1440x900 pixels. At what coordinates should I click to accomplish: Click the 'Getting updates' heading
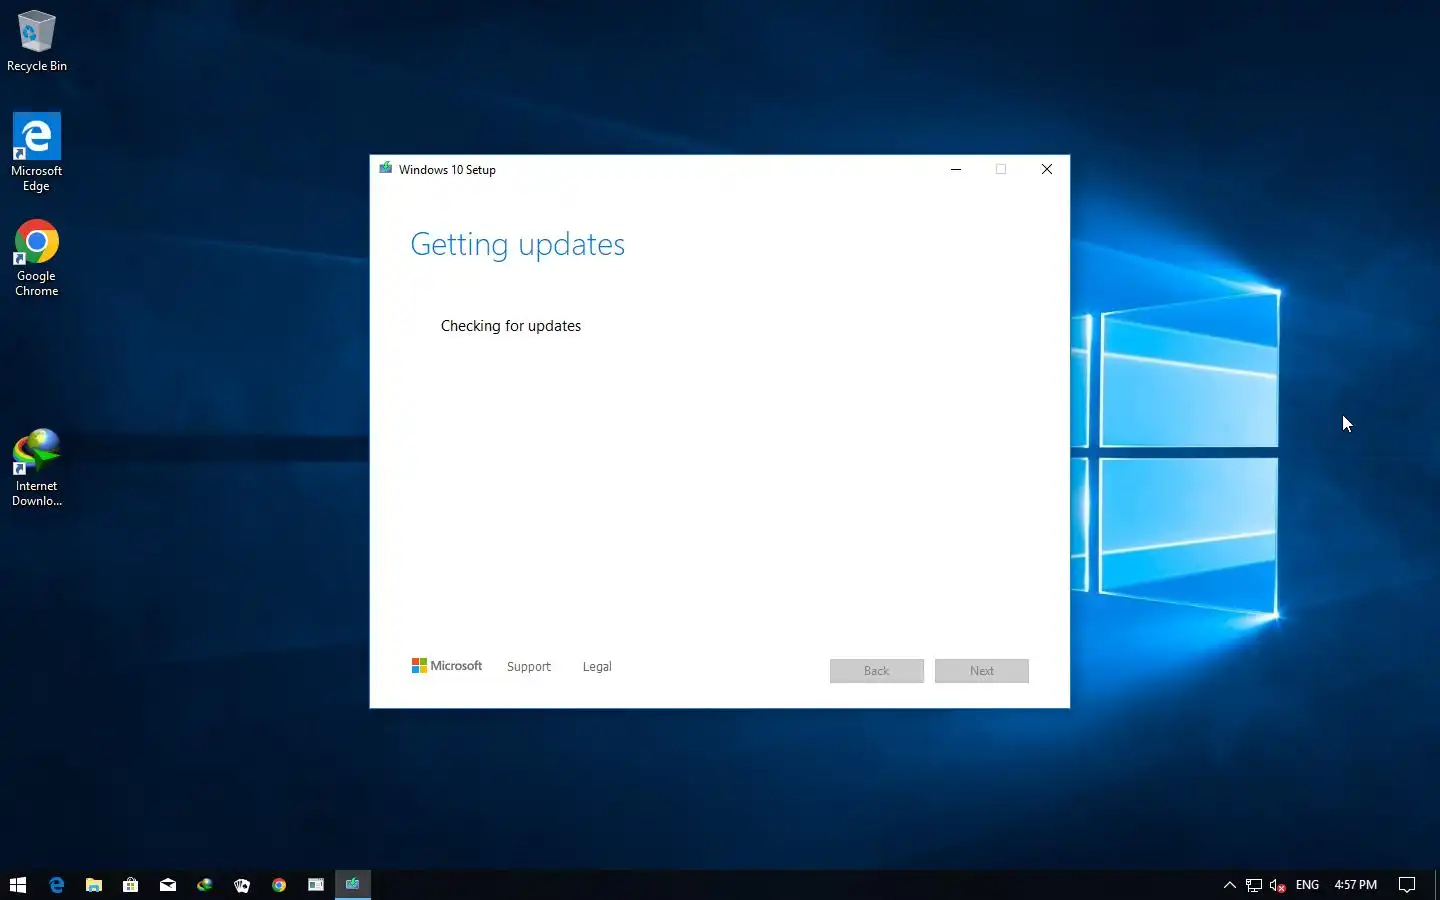click(518, 245)
